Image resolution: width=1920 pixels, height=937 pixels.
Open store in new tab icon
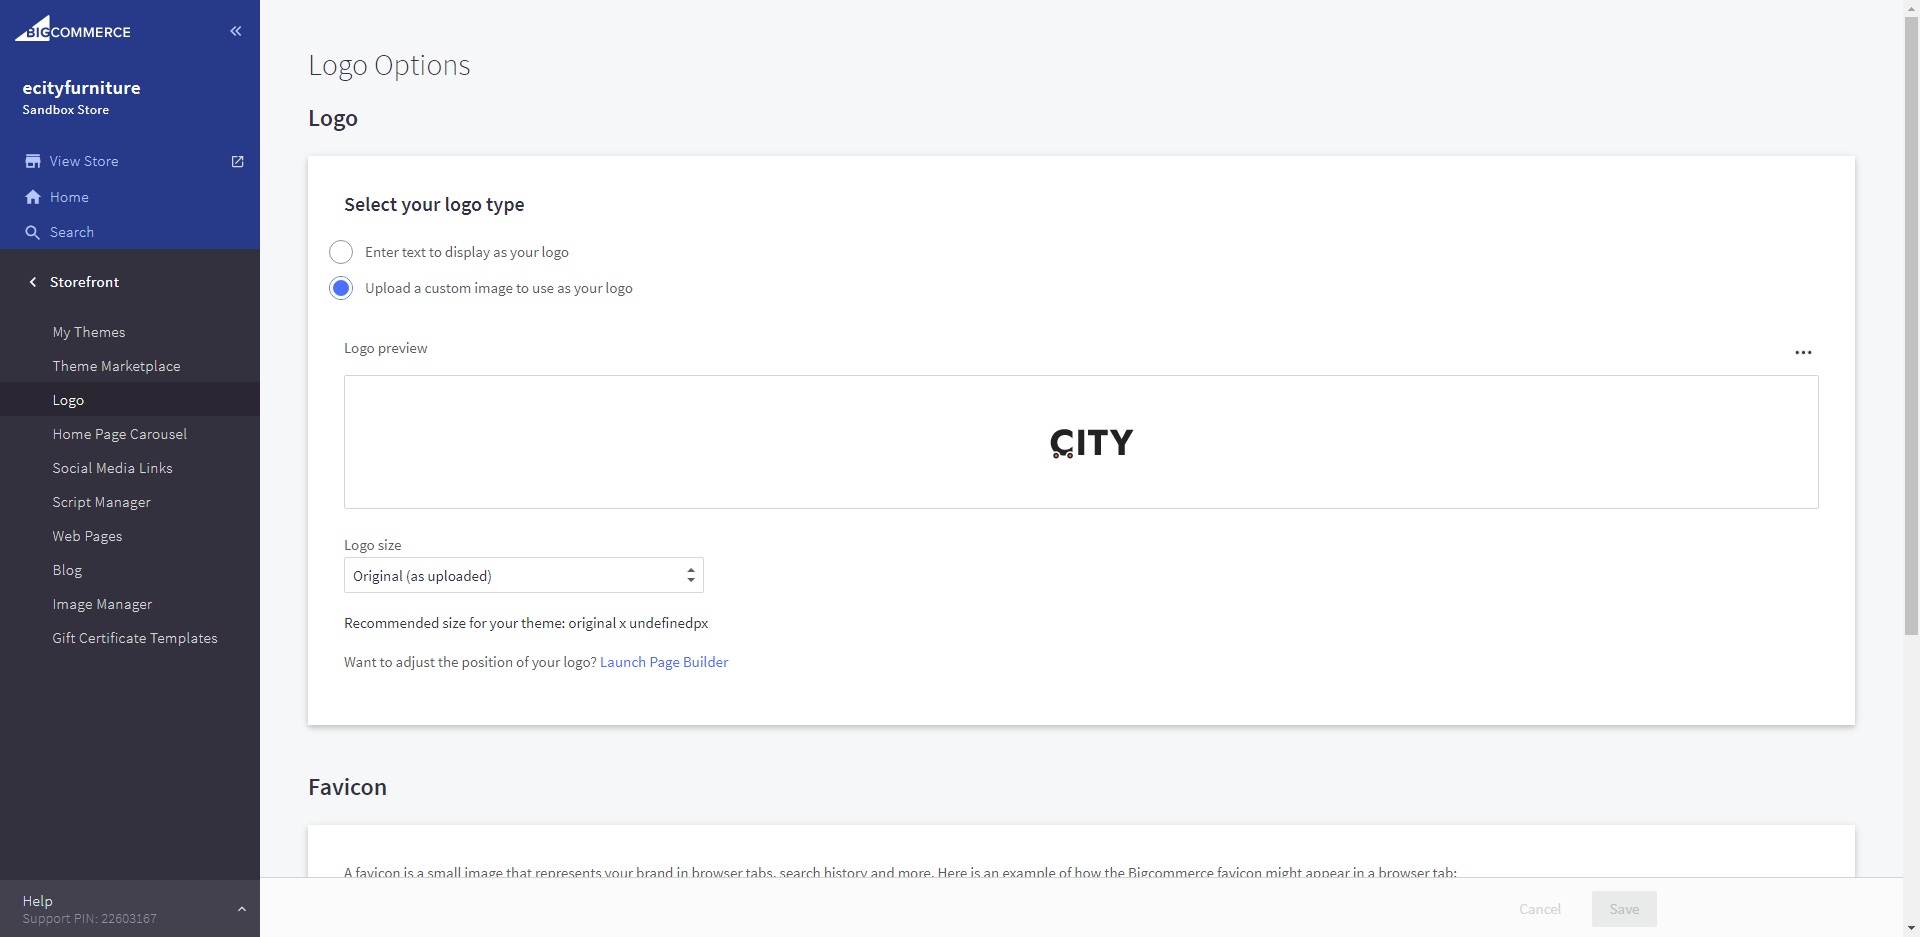click(x=238, y=161)
